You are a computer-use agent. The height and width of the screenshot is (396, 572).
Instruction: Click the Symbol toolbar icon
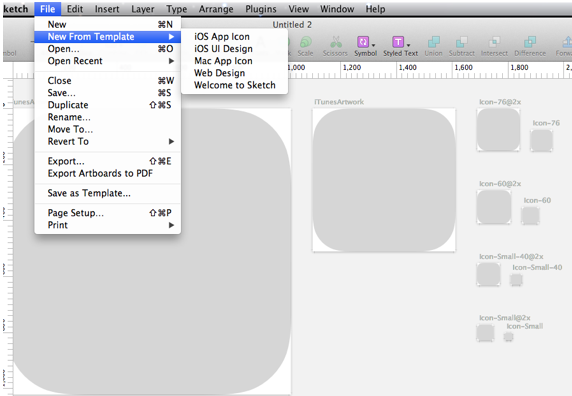[x=363, y=42]
